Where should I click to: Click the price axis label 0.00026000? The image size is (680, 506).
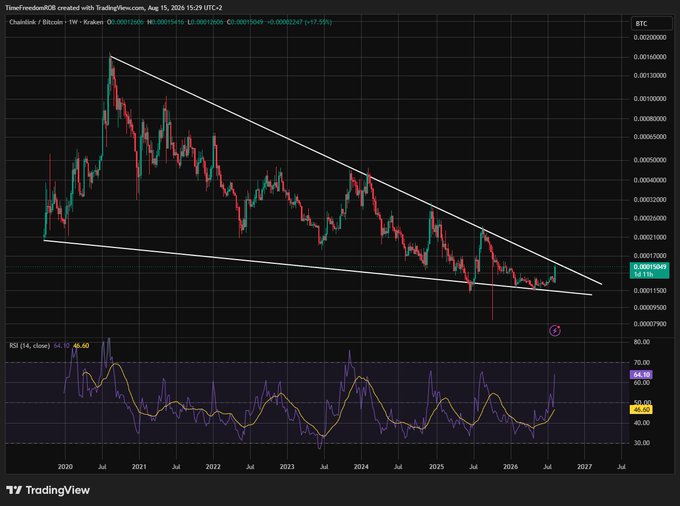(x=650, y=218)
